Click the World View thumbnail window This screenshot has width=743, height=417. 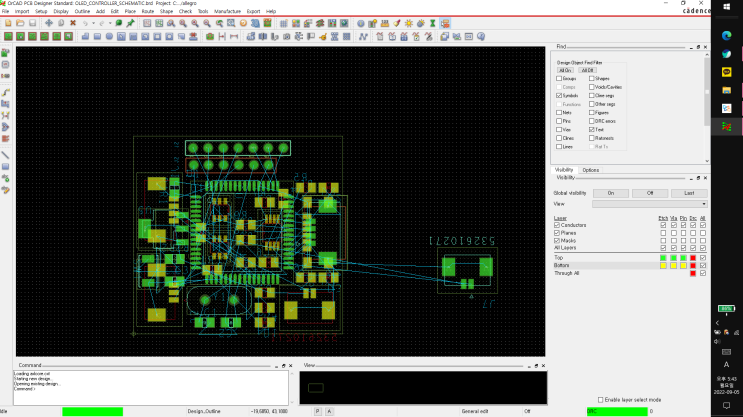423,387
